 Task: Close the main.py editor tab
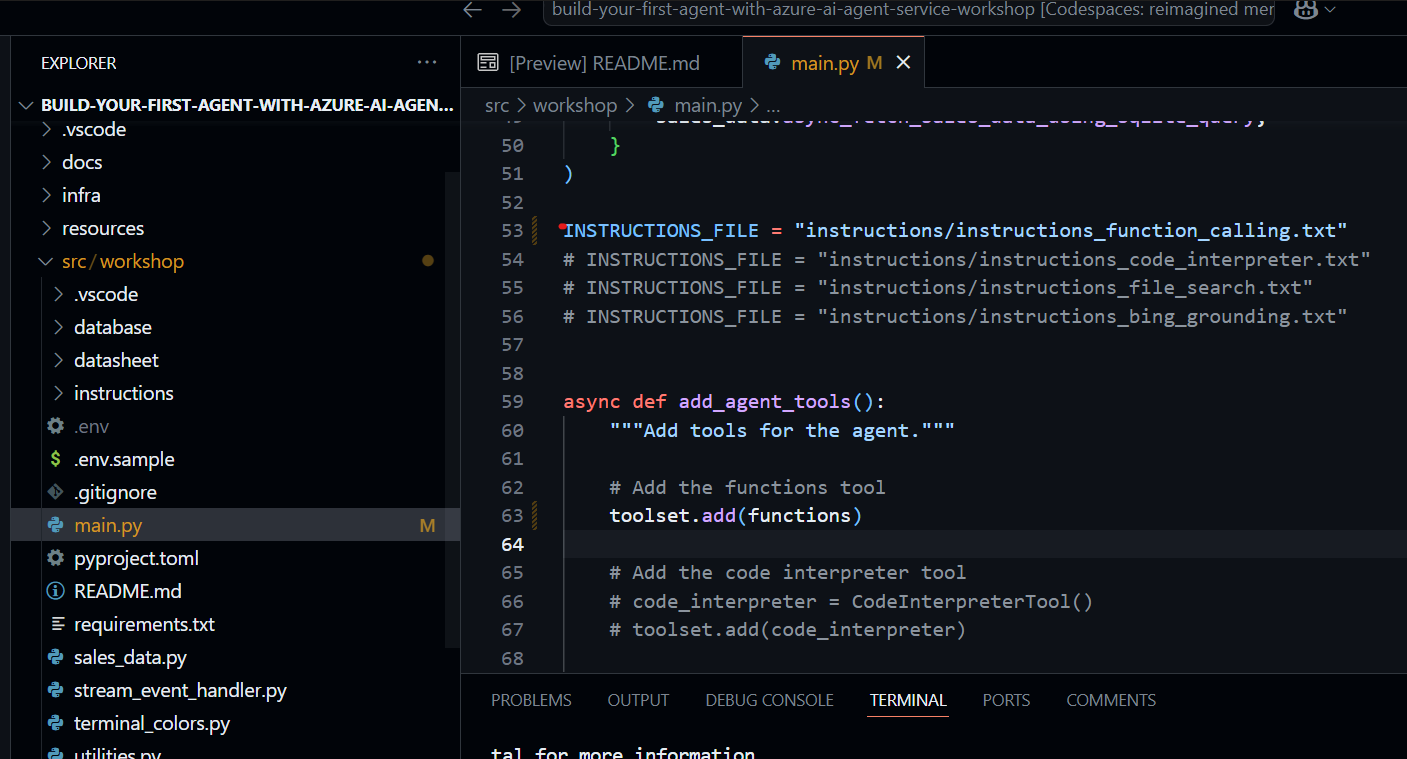903,63
